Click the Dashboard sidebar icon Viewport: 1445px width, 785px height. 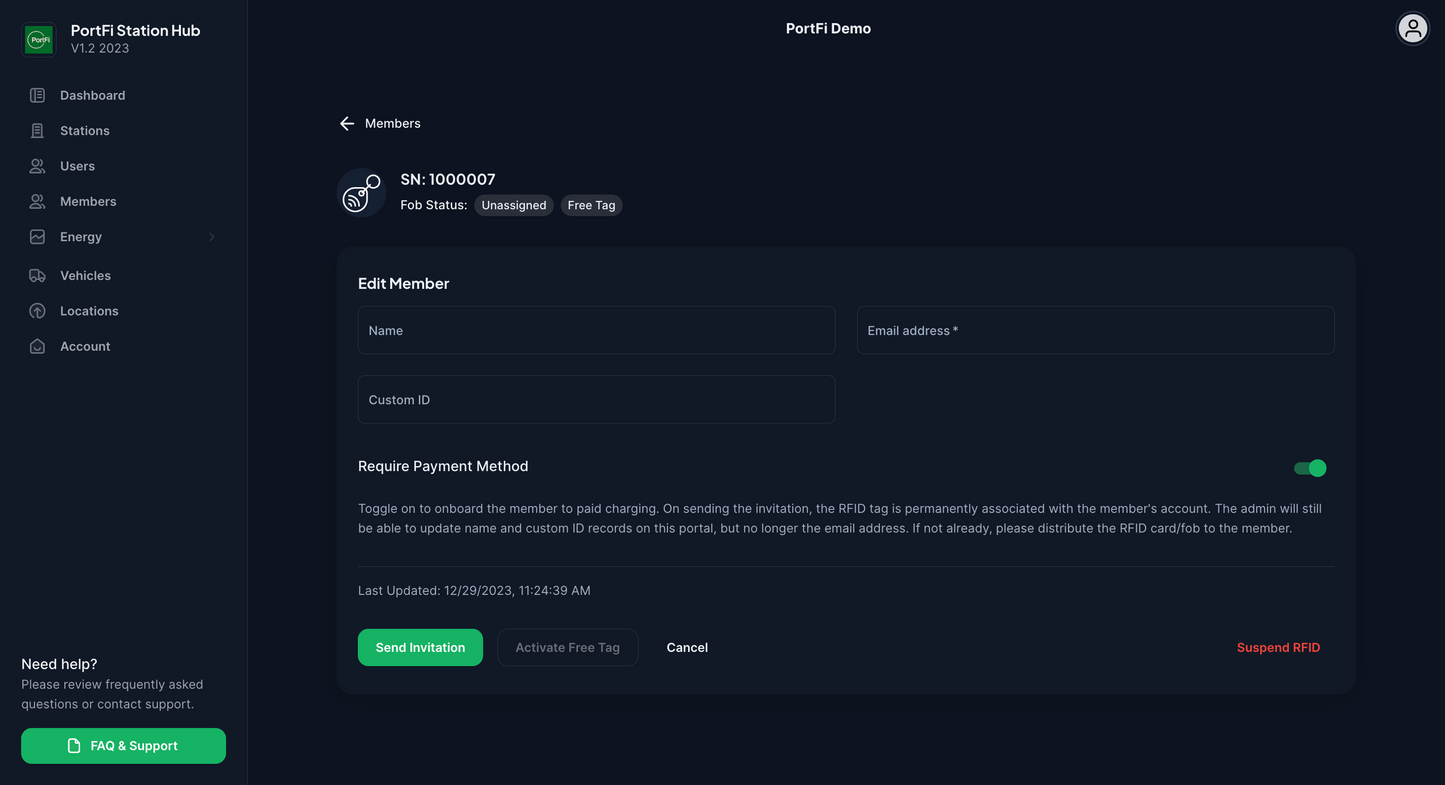pos(37,96)
